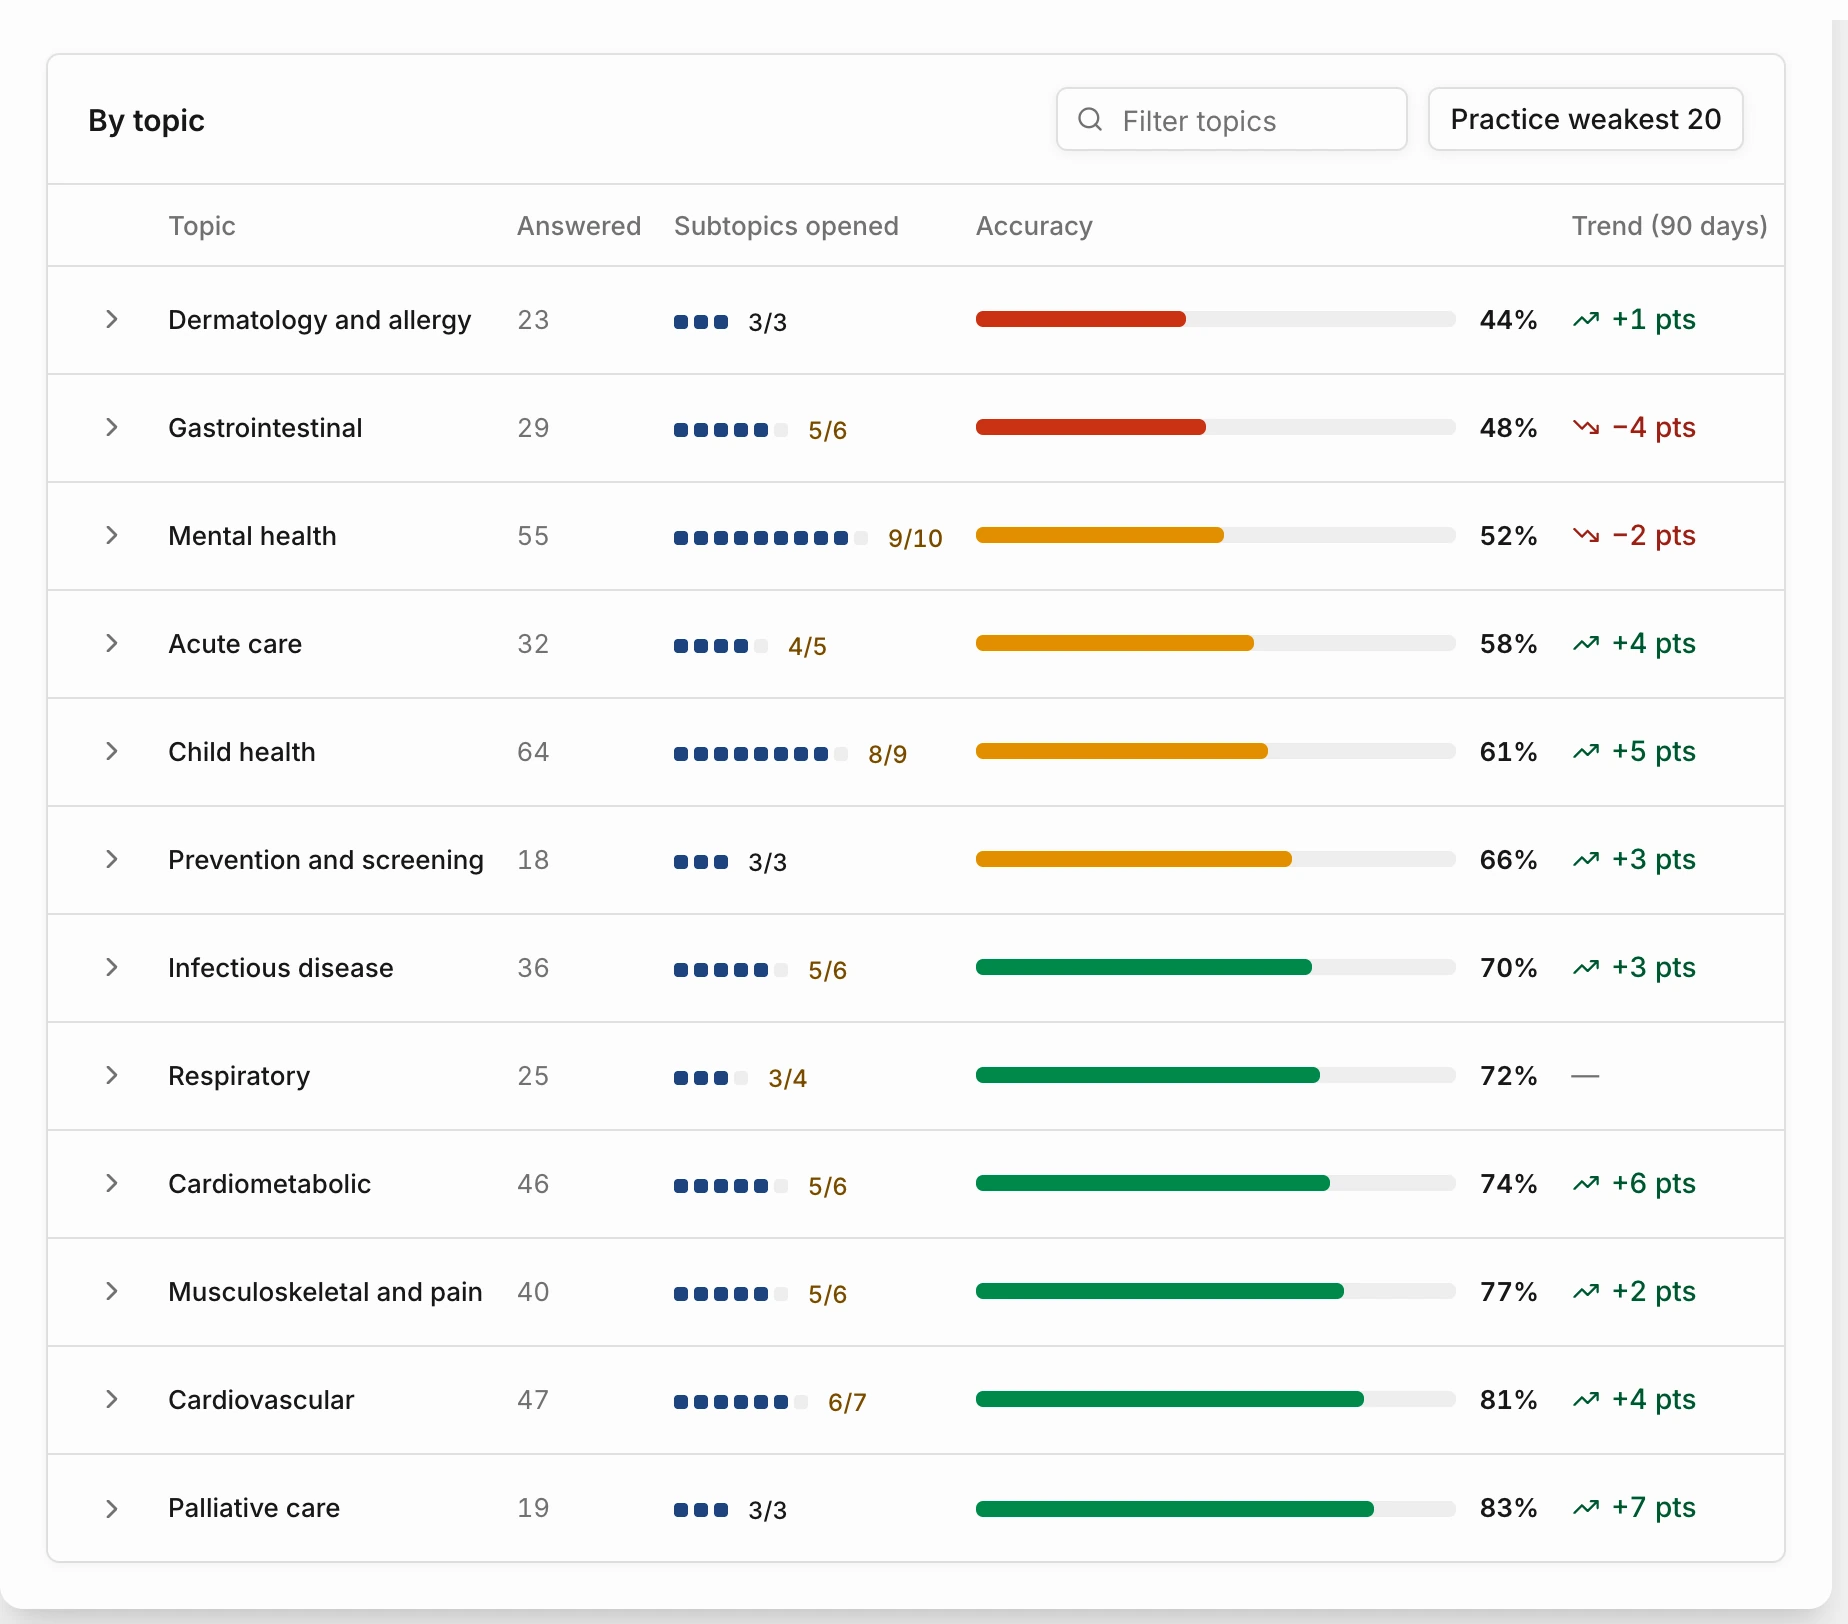Click the Mental health downward trend icon

pos(1586,536)
